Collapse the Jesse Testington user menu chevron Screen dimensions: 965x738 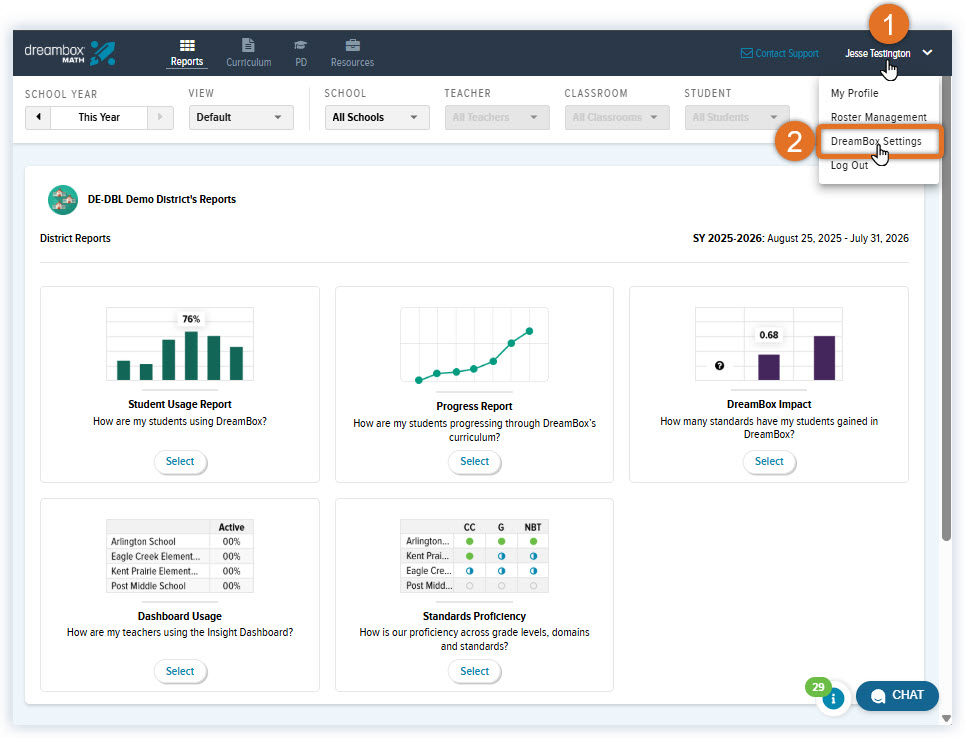click(x=927, y=53)
